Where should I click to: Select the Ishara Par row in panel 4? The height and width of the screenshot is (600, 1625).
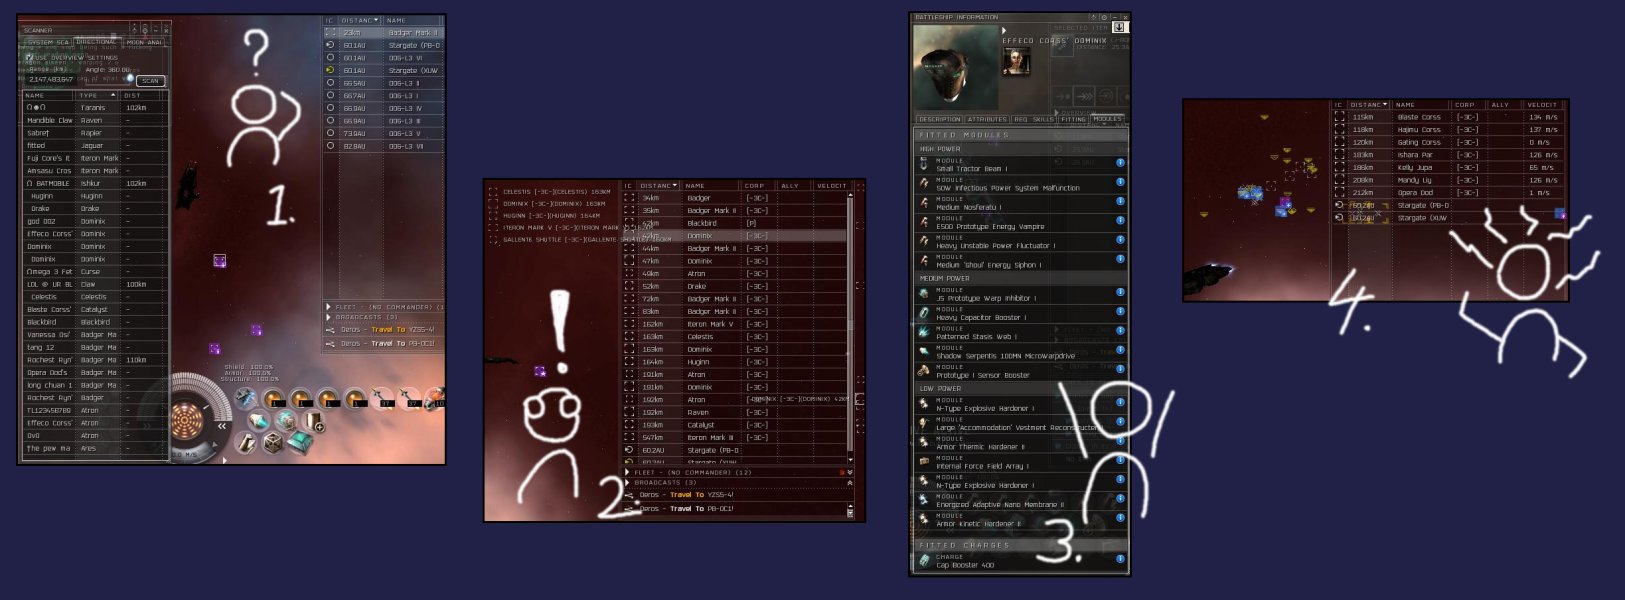pos(1450,155)
